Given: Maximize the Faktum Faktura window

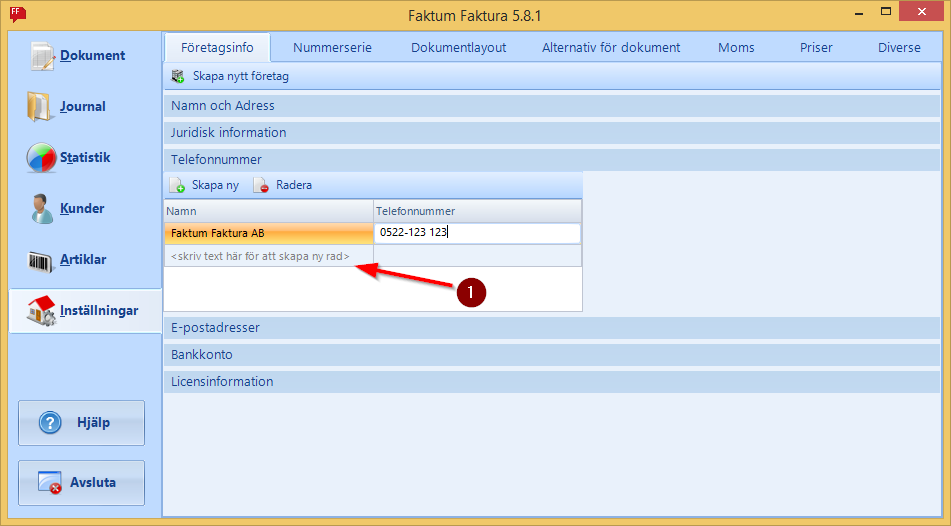Looking at the screenshot, I should coord(885,12).
